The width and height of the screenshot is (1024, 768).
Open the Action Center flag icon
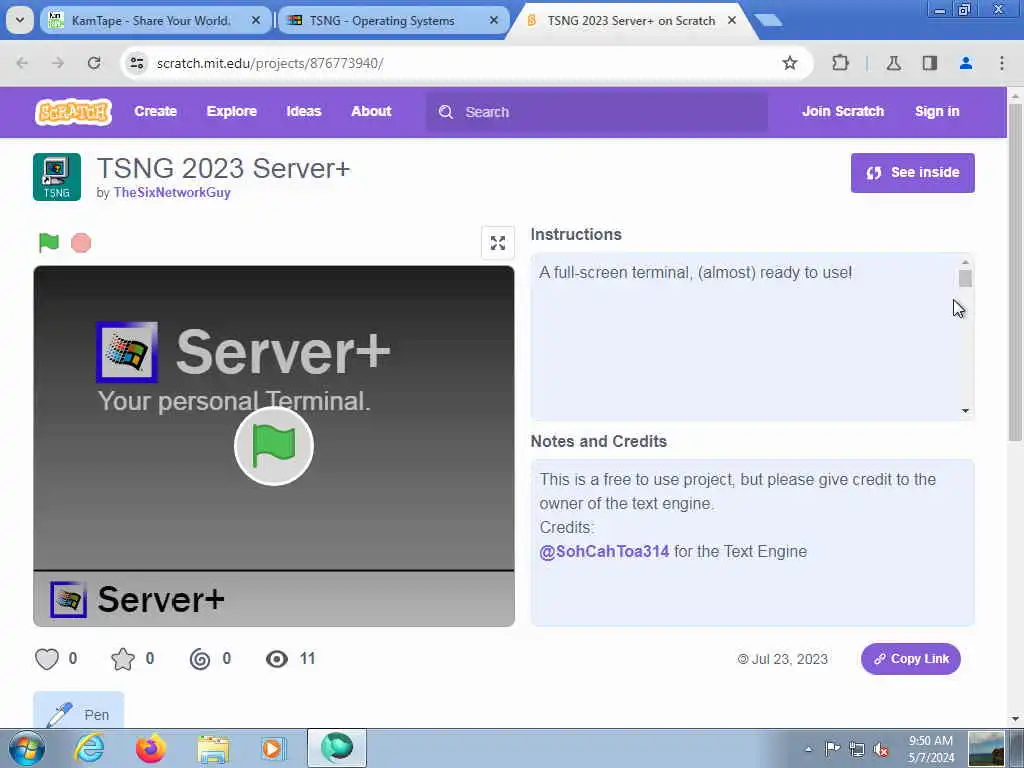832,749
